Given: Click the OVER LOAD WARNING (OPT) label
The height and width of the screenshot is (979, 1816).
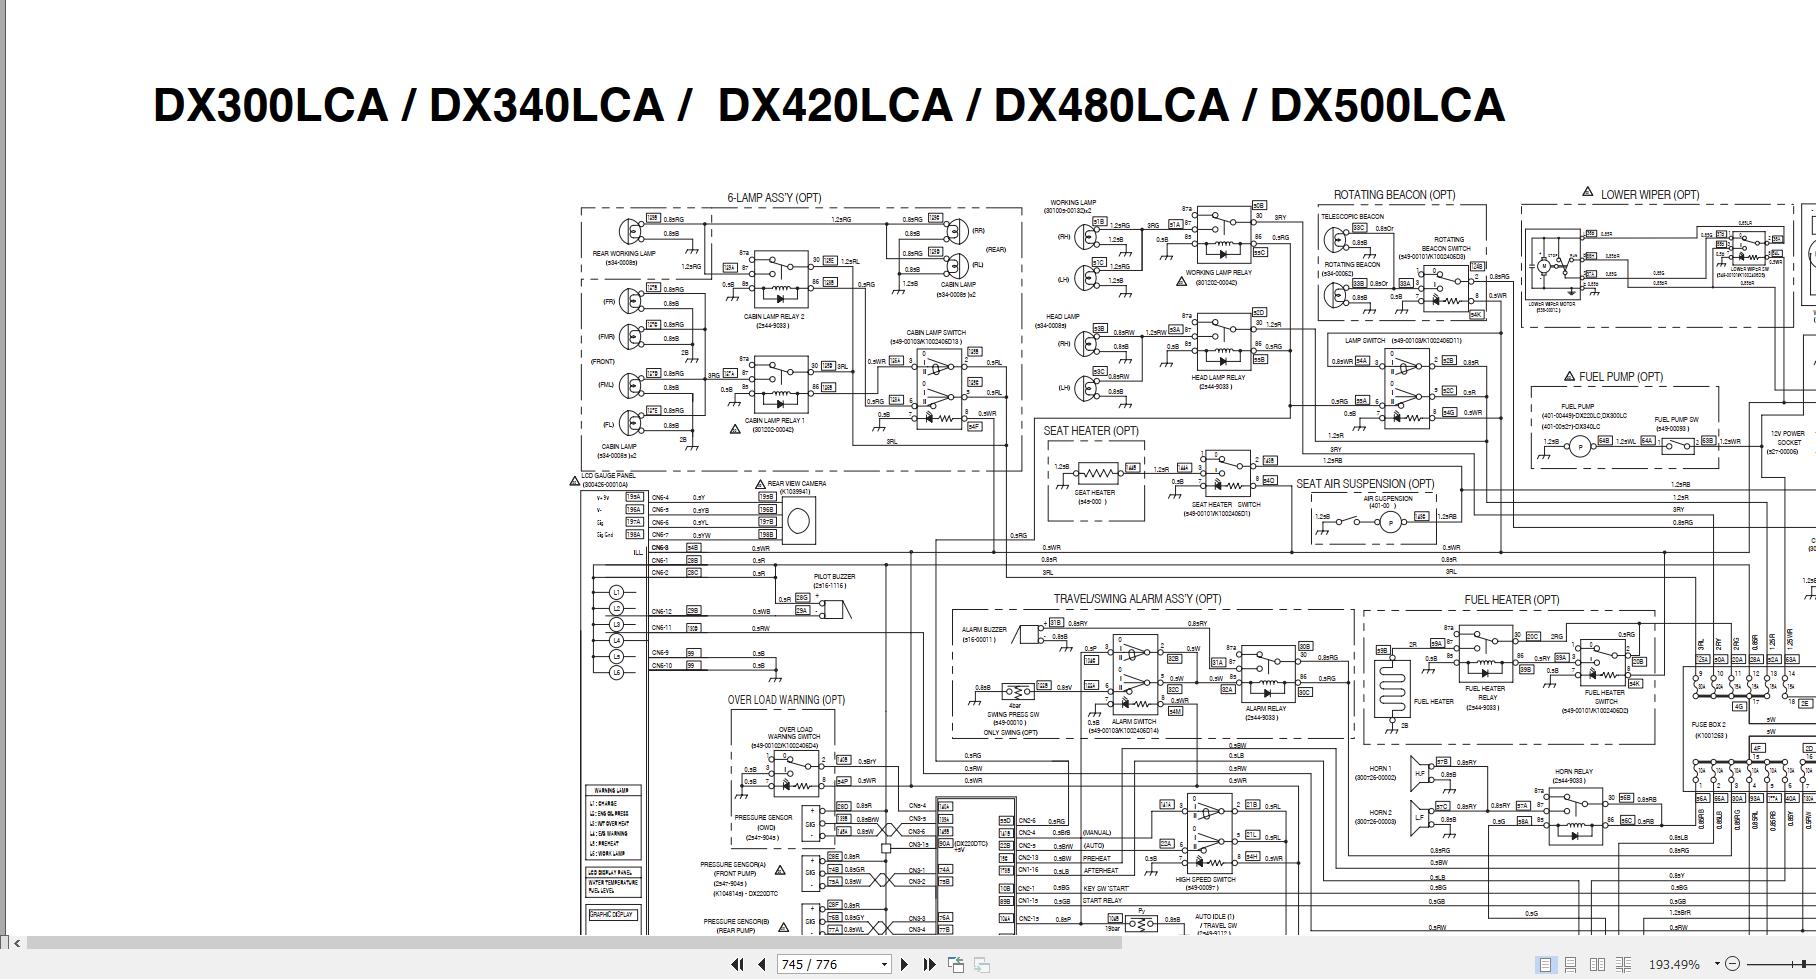Looking at the screenshot, I should (786, 700).
